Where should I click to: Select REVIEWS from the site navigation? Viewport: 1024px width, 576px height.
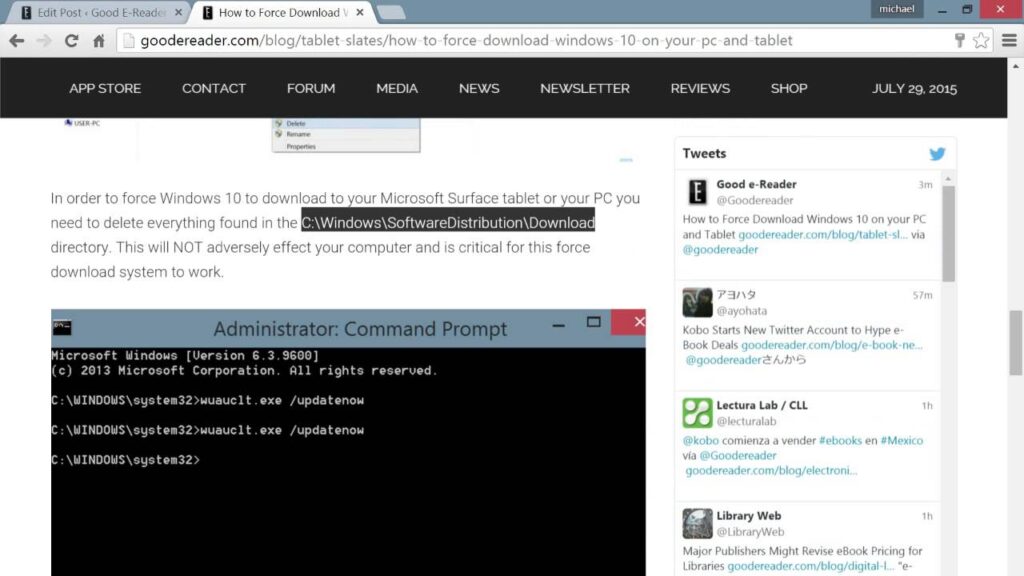coord(699,88)
